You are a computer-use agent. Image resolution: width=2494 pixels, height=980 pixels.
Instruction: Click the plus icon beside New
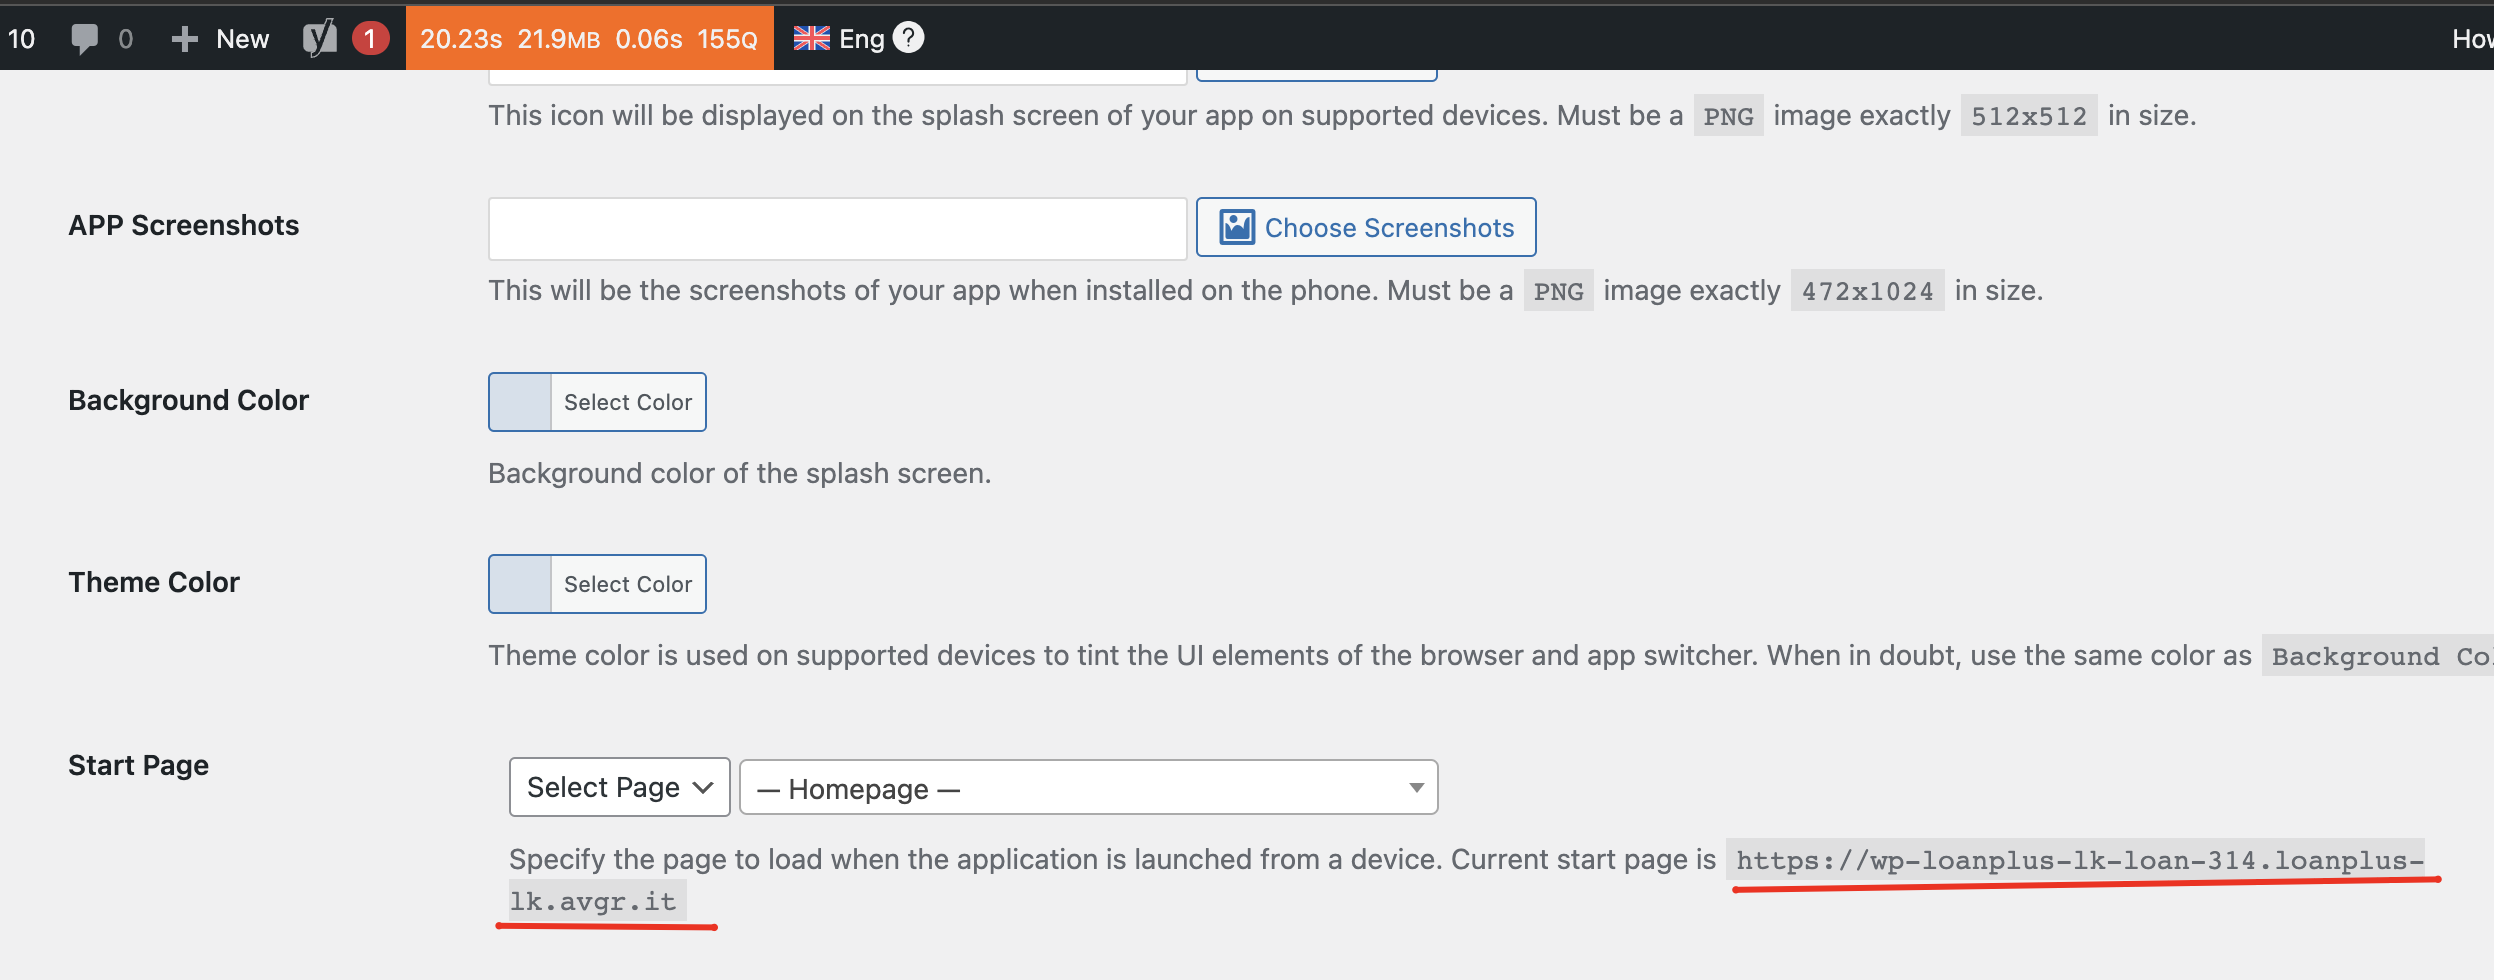184,39
